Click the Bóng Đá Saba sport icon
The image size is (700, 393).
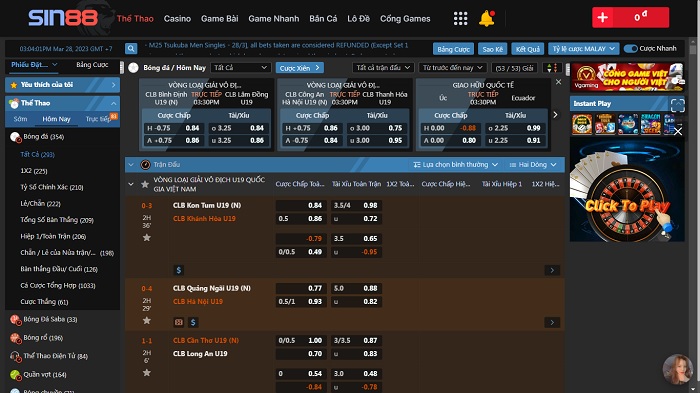pos(15,320)
